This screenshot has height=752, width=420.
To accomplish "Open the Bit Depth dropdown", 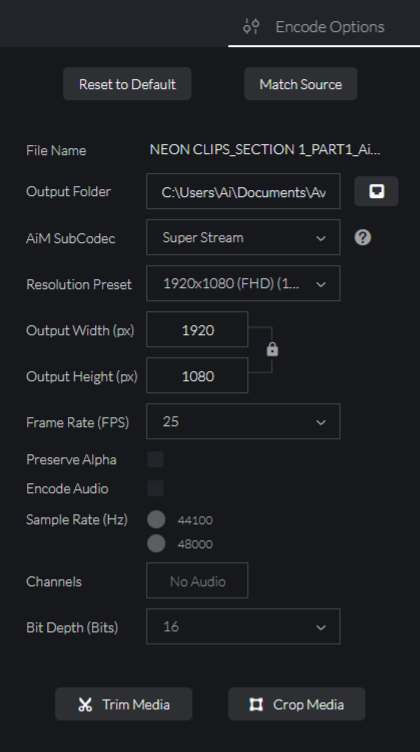I will click(x=243, y=627).
